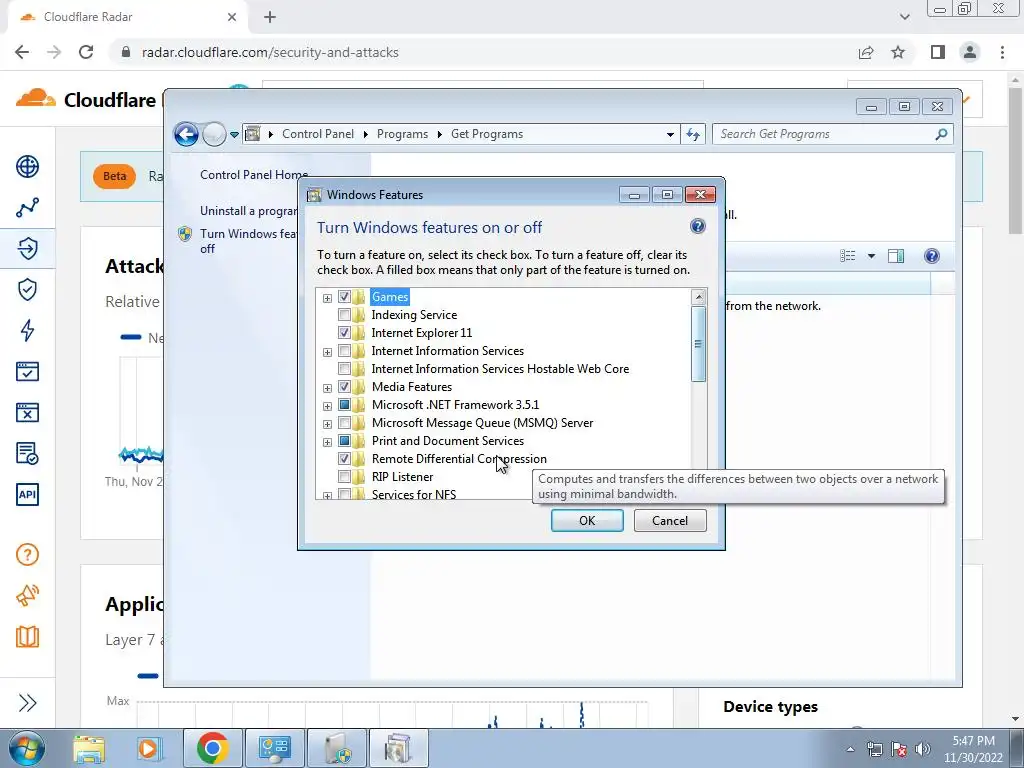Screen dimensions: 1024x768
Task: Open the Chrome three-dot menu
Action: click(x=1002, y=52)
